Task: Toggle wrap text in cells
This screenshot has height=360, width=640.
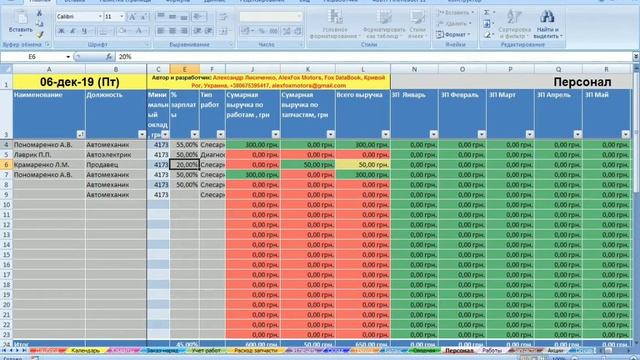Action: (x=223, y=17)
